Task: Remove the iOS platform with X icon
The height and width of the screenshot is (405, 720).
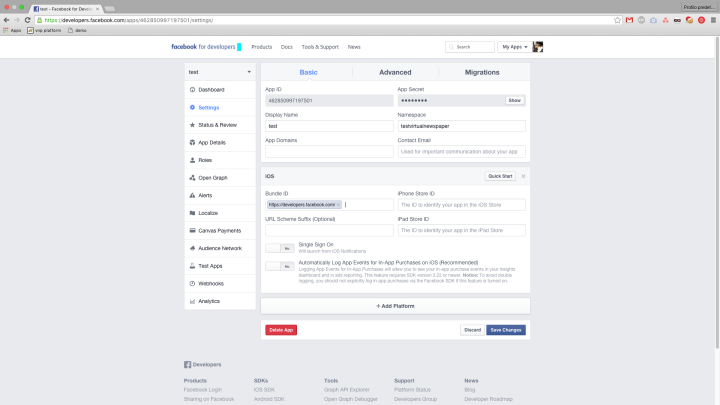Action: tap(523, 176)
